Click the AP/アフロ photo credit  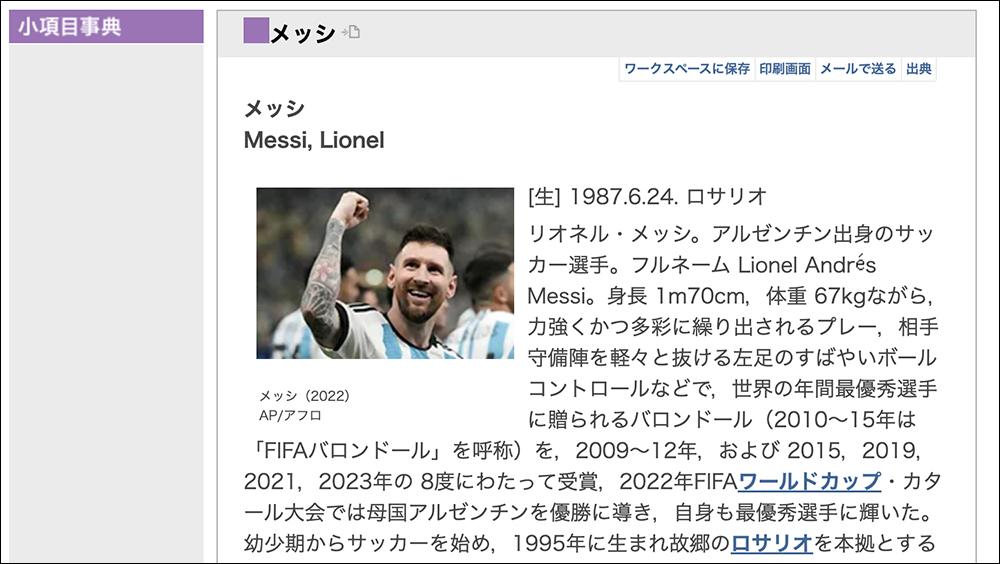tap(290, 415)
